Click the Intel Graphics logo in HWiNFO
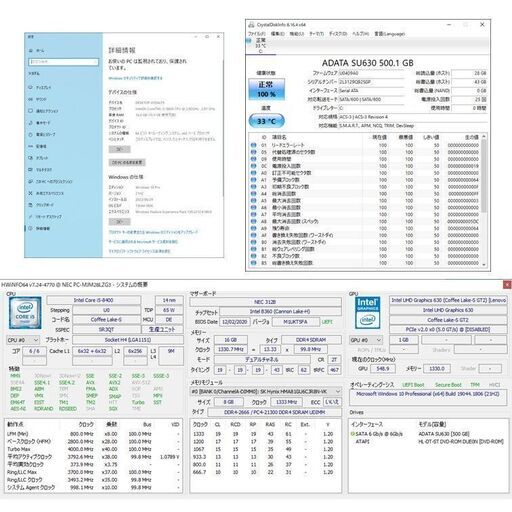This screenshot has height=512, width=512. (x=367, y=313)
